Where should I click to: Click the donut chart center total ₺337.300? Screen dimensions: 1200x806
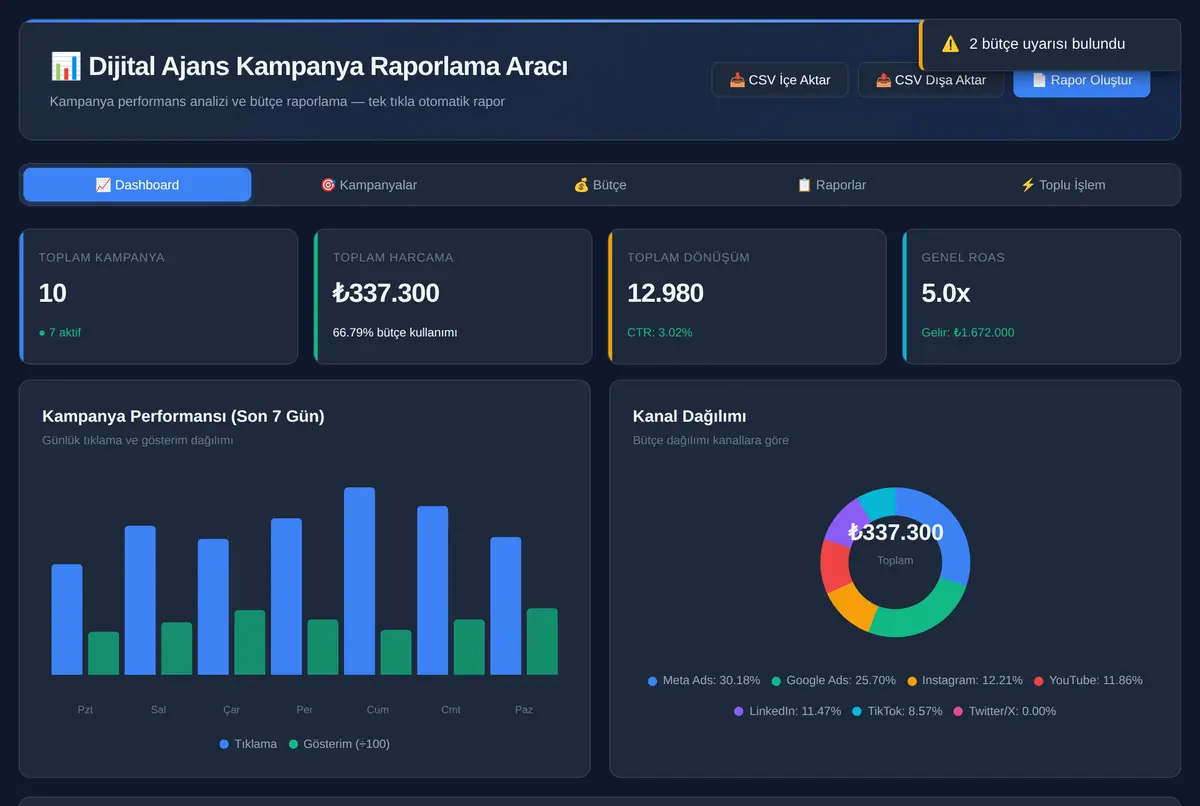(895, 532)
